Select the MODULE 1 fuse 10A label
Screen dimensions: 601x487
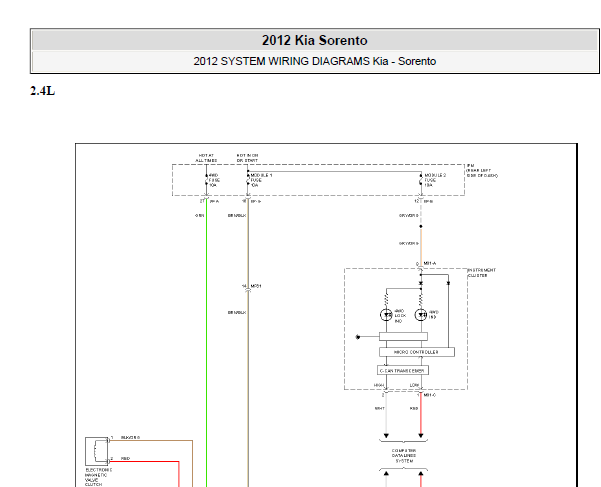pyautogui.click(x=261, y=180)
